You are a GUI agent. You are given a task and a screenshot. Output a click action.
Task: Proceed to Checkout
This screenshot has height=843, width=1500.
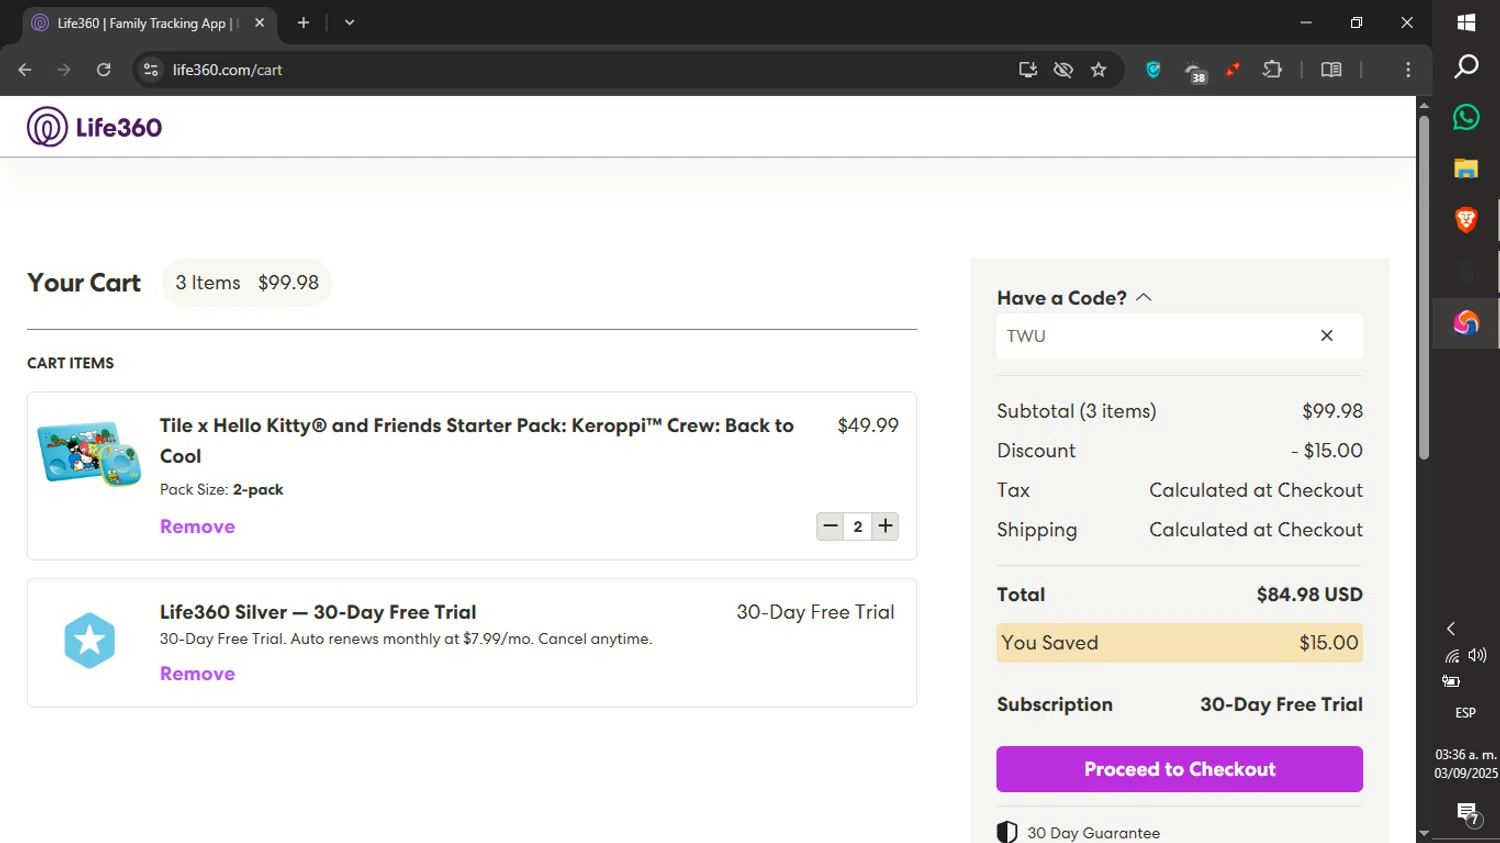coord(1179,769)
